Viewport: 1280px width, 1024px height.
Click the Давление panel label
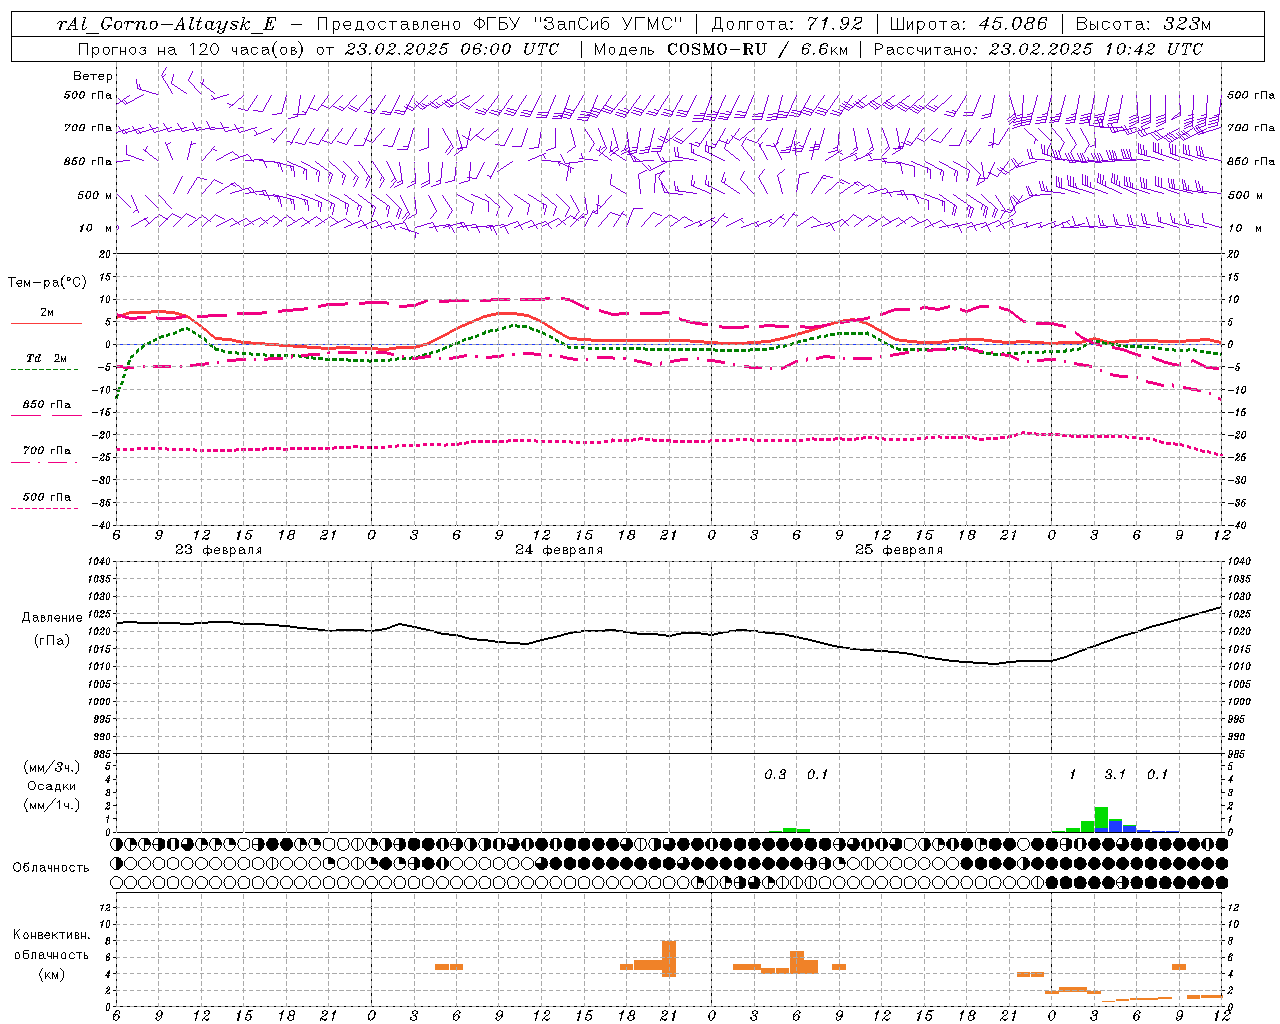click(x=52, y=618)
